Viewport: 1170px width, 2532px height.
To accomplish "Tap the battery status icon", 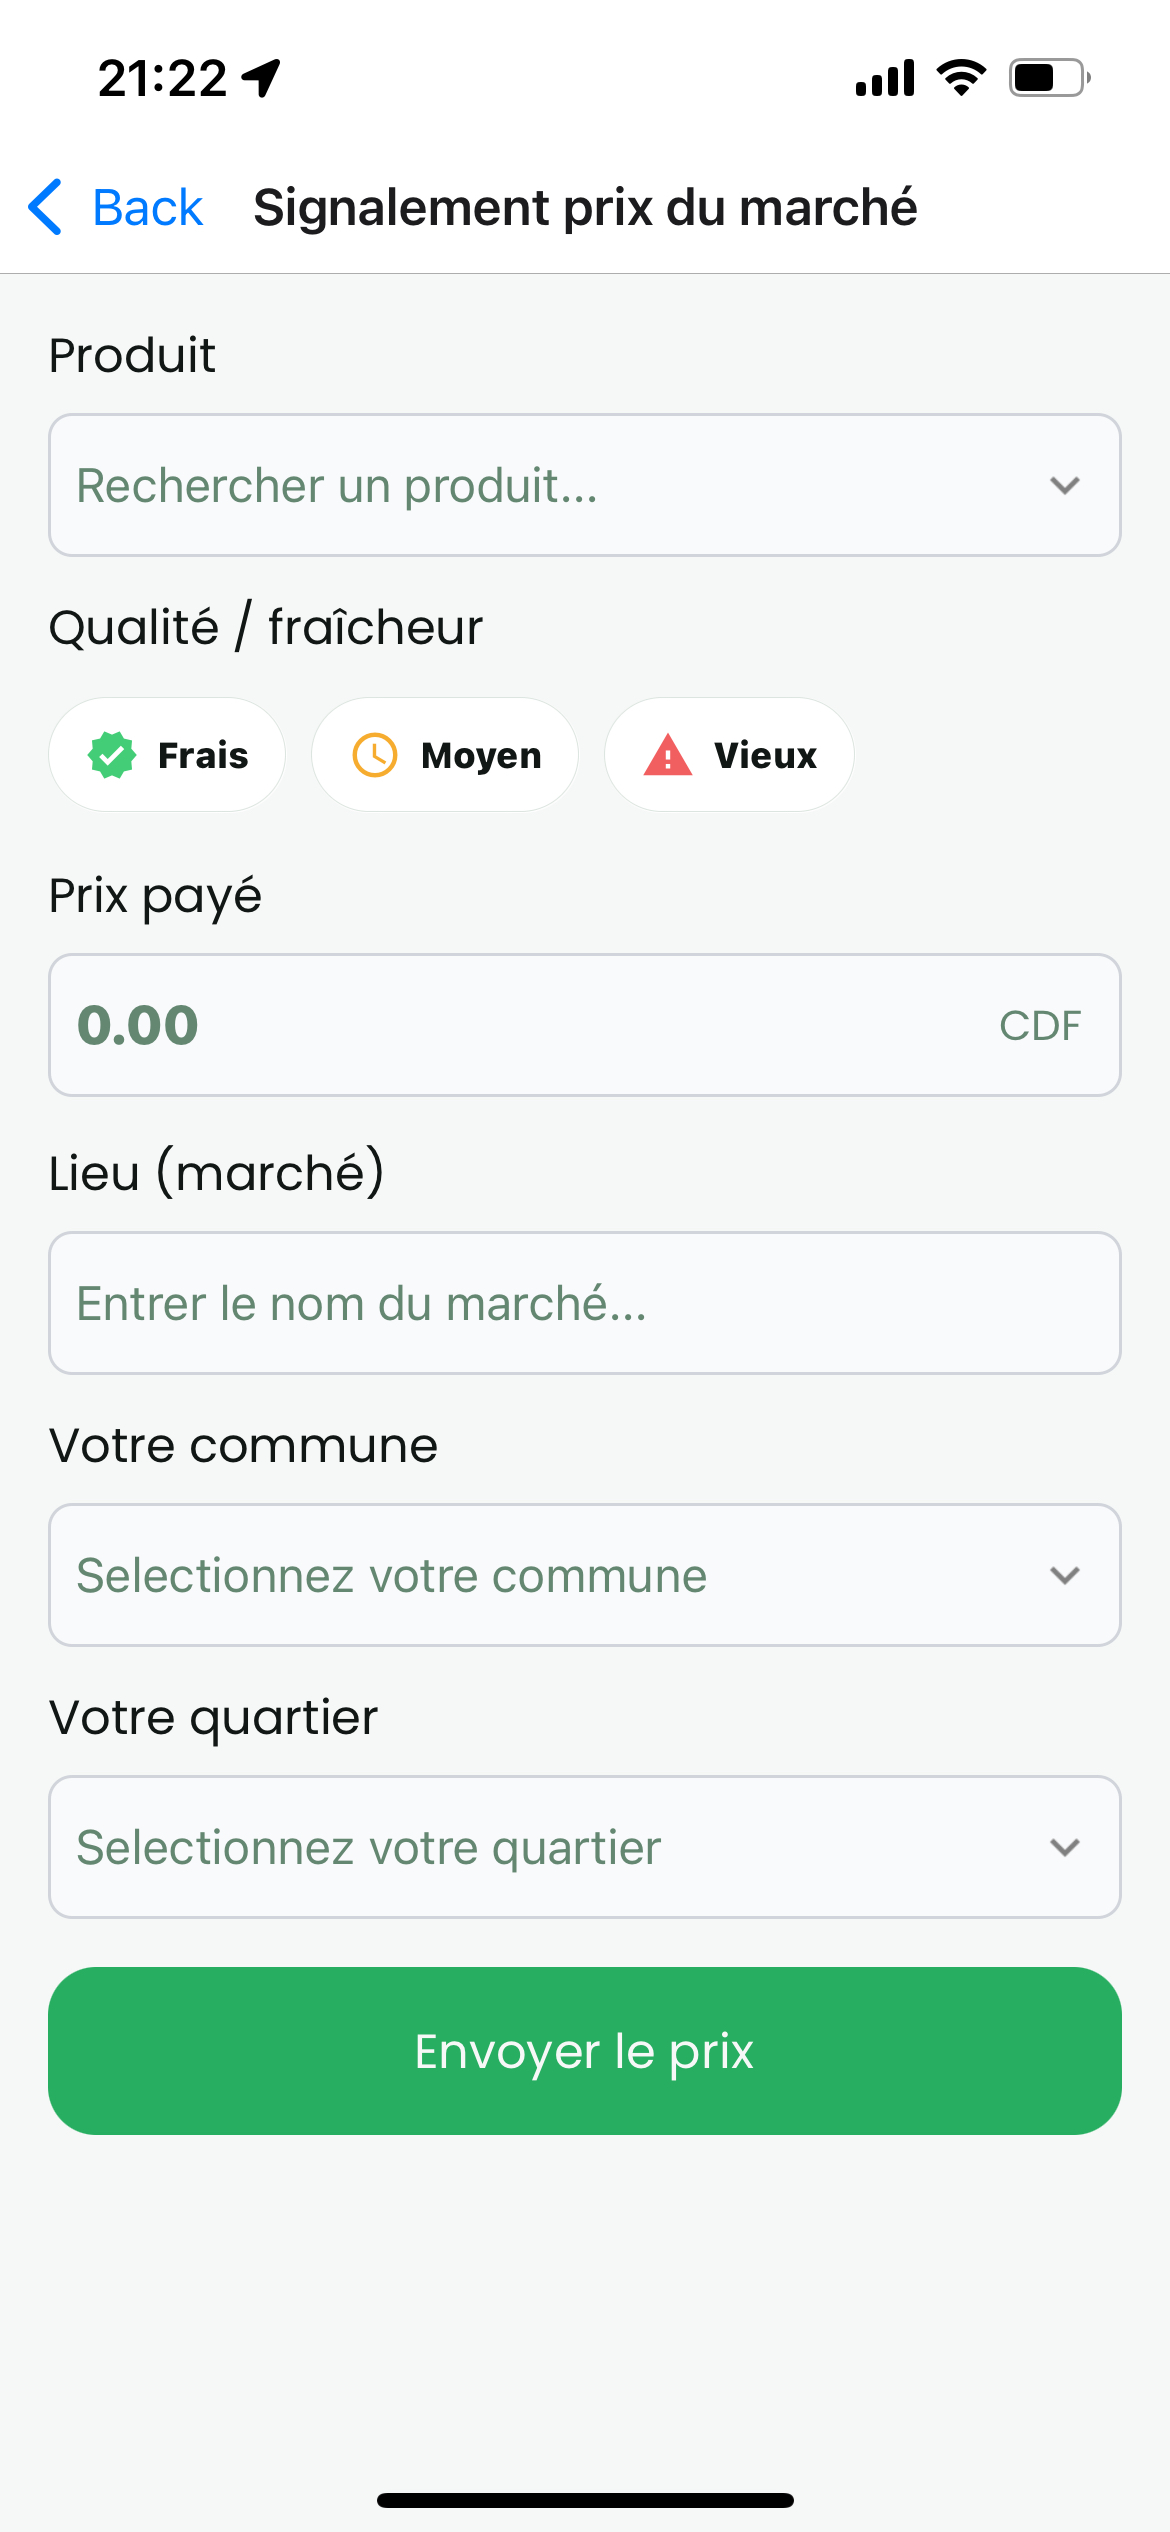I will click(1049, 78).
